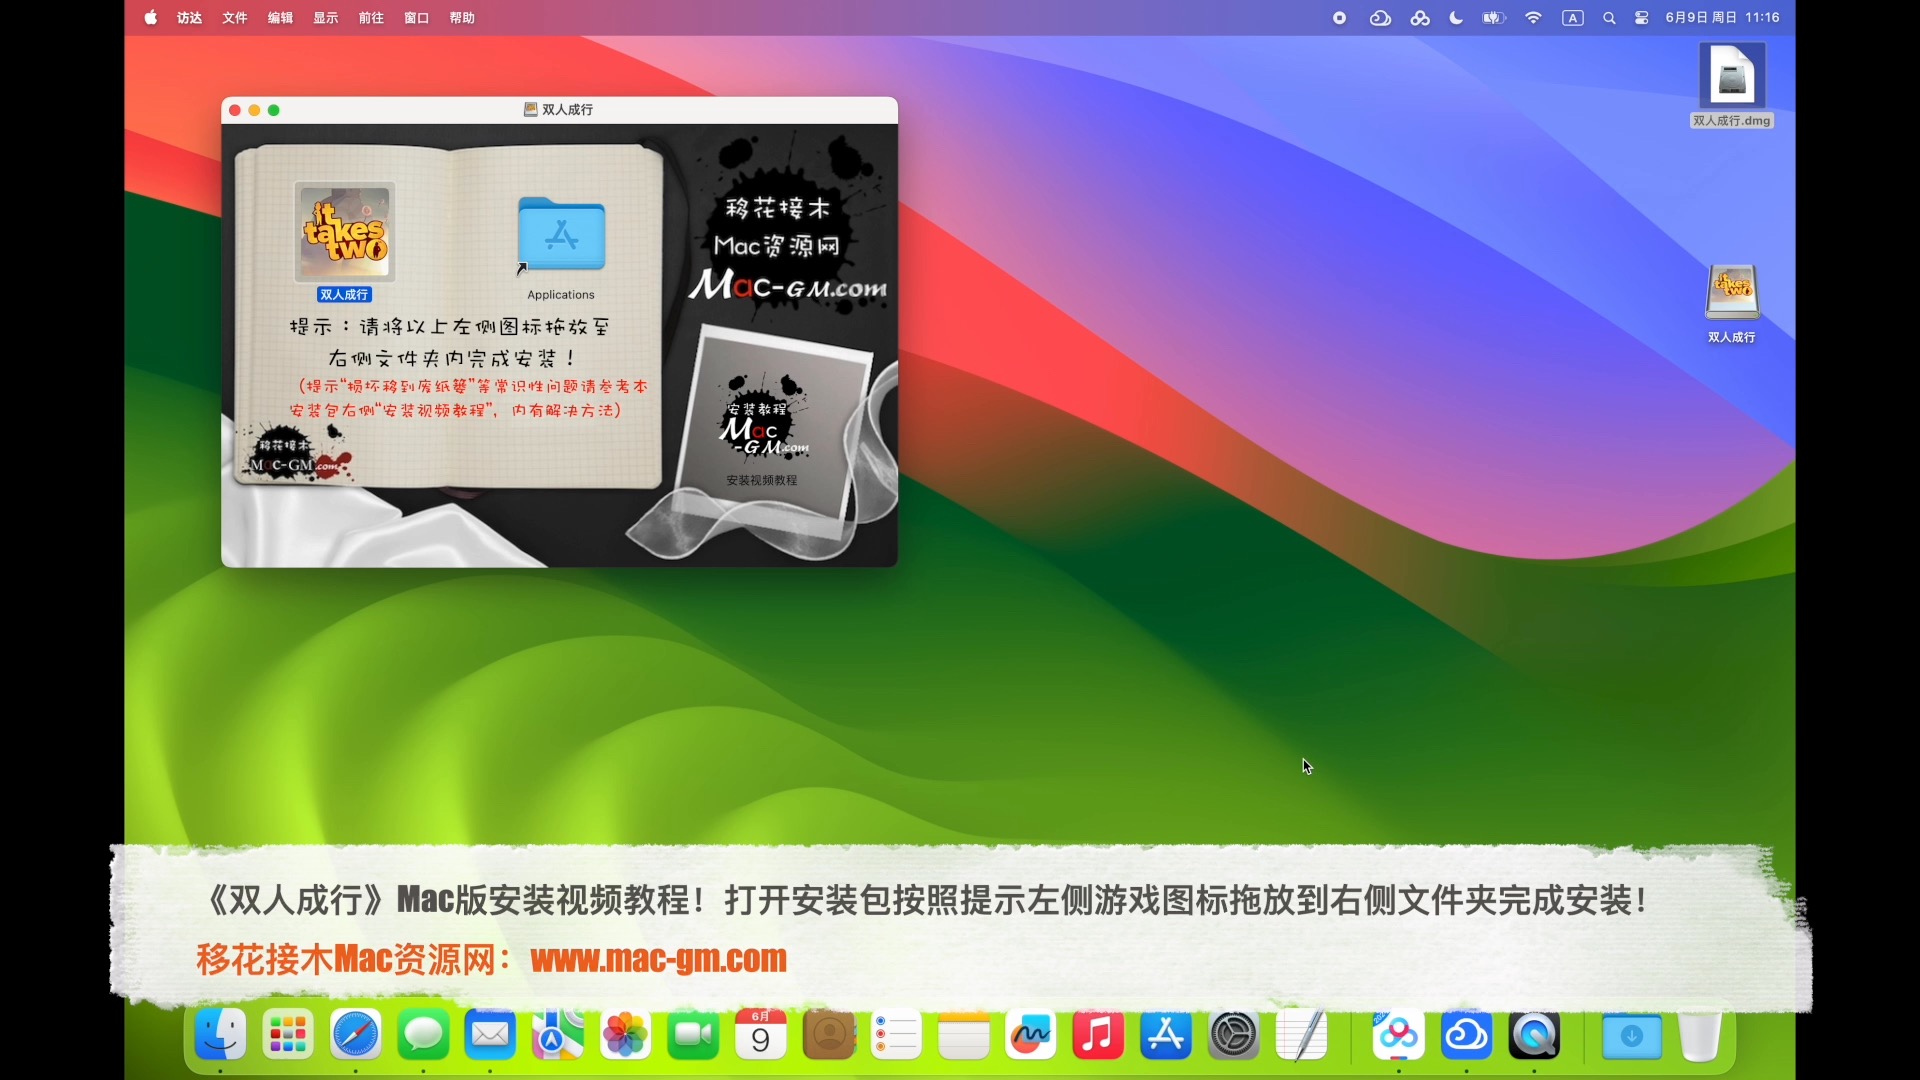Open TextEdit from the Dock
1920x1080 pixels.
(1302, 1034)
